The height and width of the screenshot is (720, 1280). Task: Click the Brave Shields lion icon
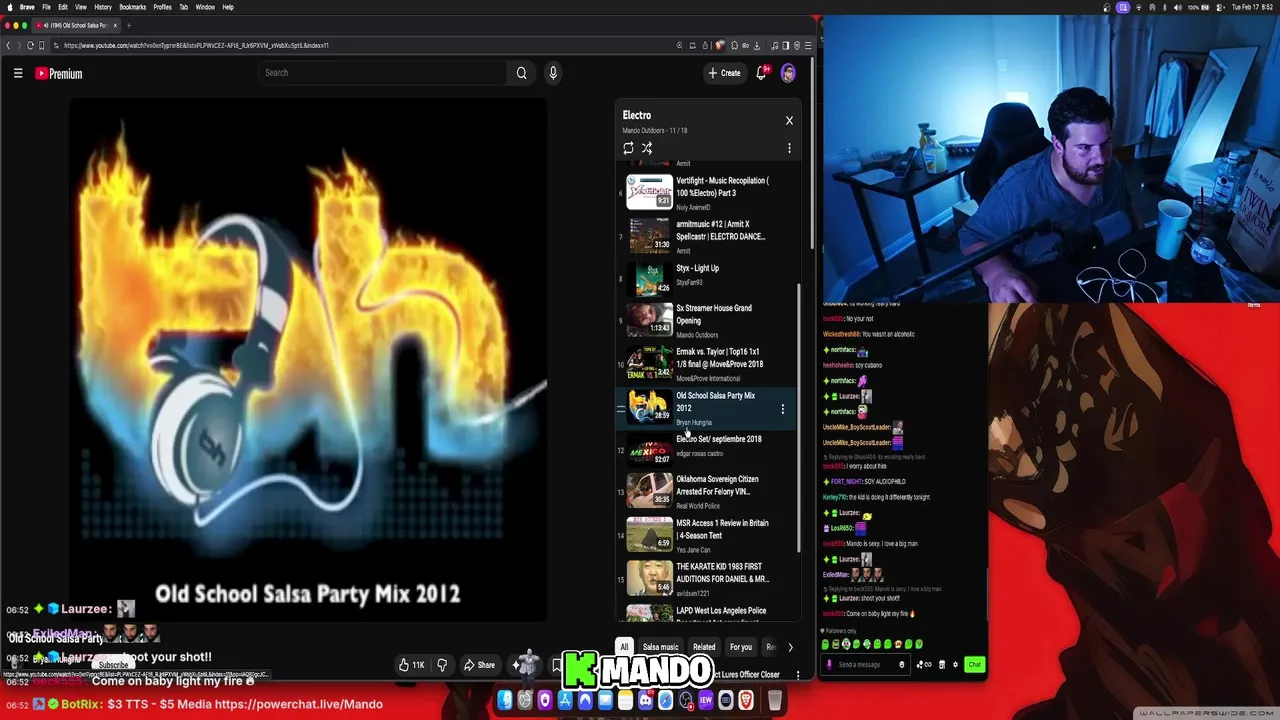click(719, 45)
